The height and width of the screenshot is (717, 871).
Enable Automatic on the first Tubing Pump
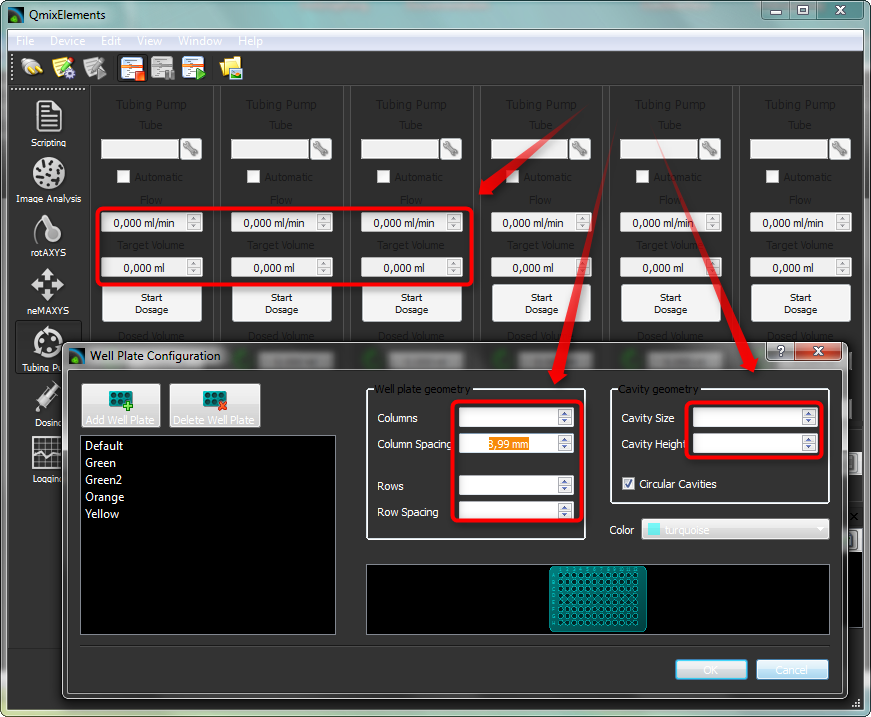tap(124, 177)
